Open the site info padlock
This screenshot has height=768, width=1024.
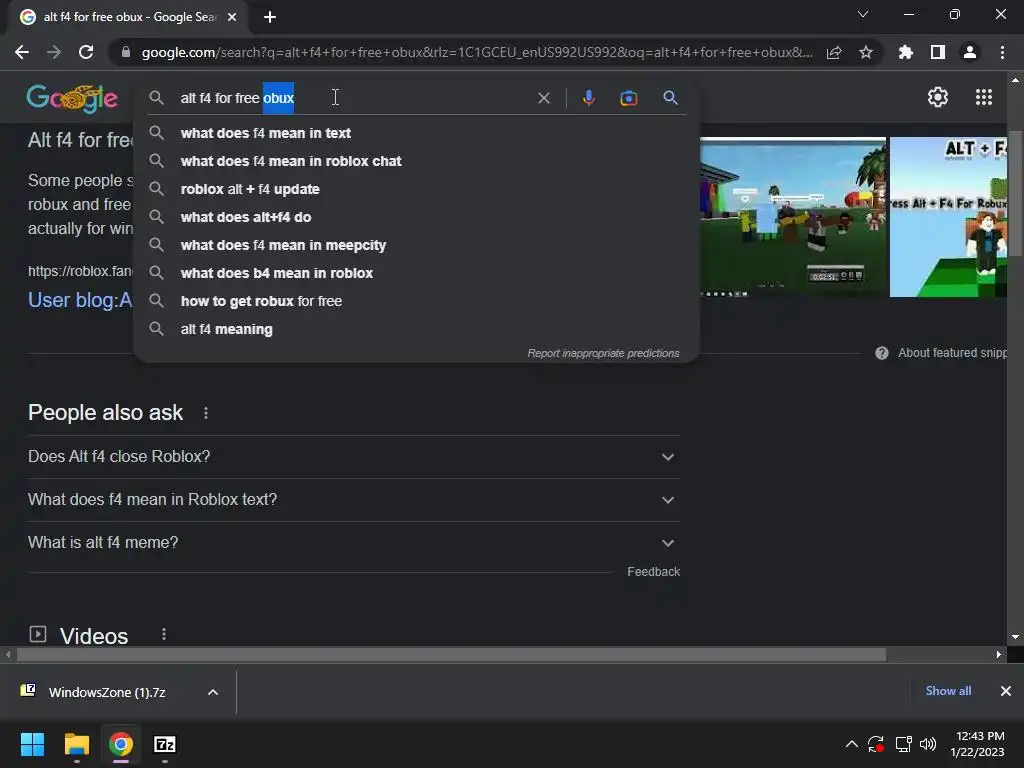point(126,52)
